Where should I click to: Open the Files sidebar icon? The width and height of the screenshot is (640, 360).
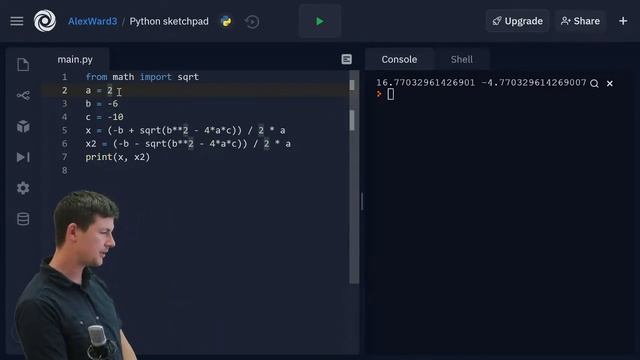point(23,64)
